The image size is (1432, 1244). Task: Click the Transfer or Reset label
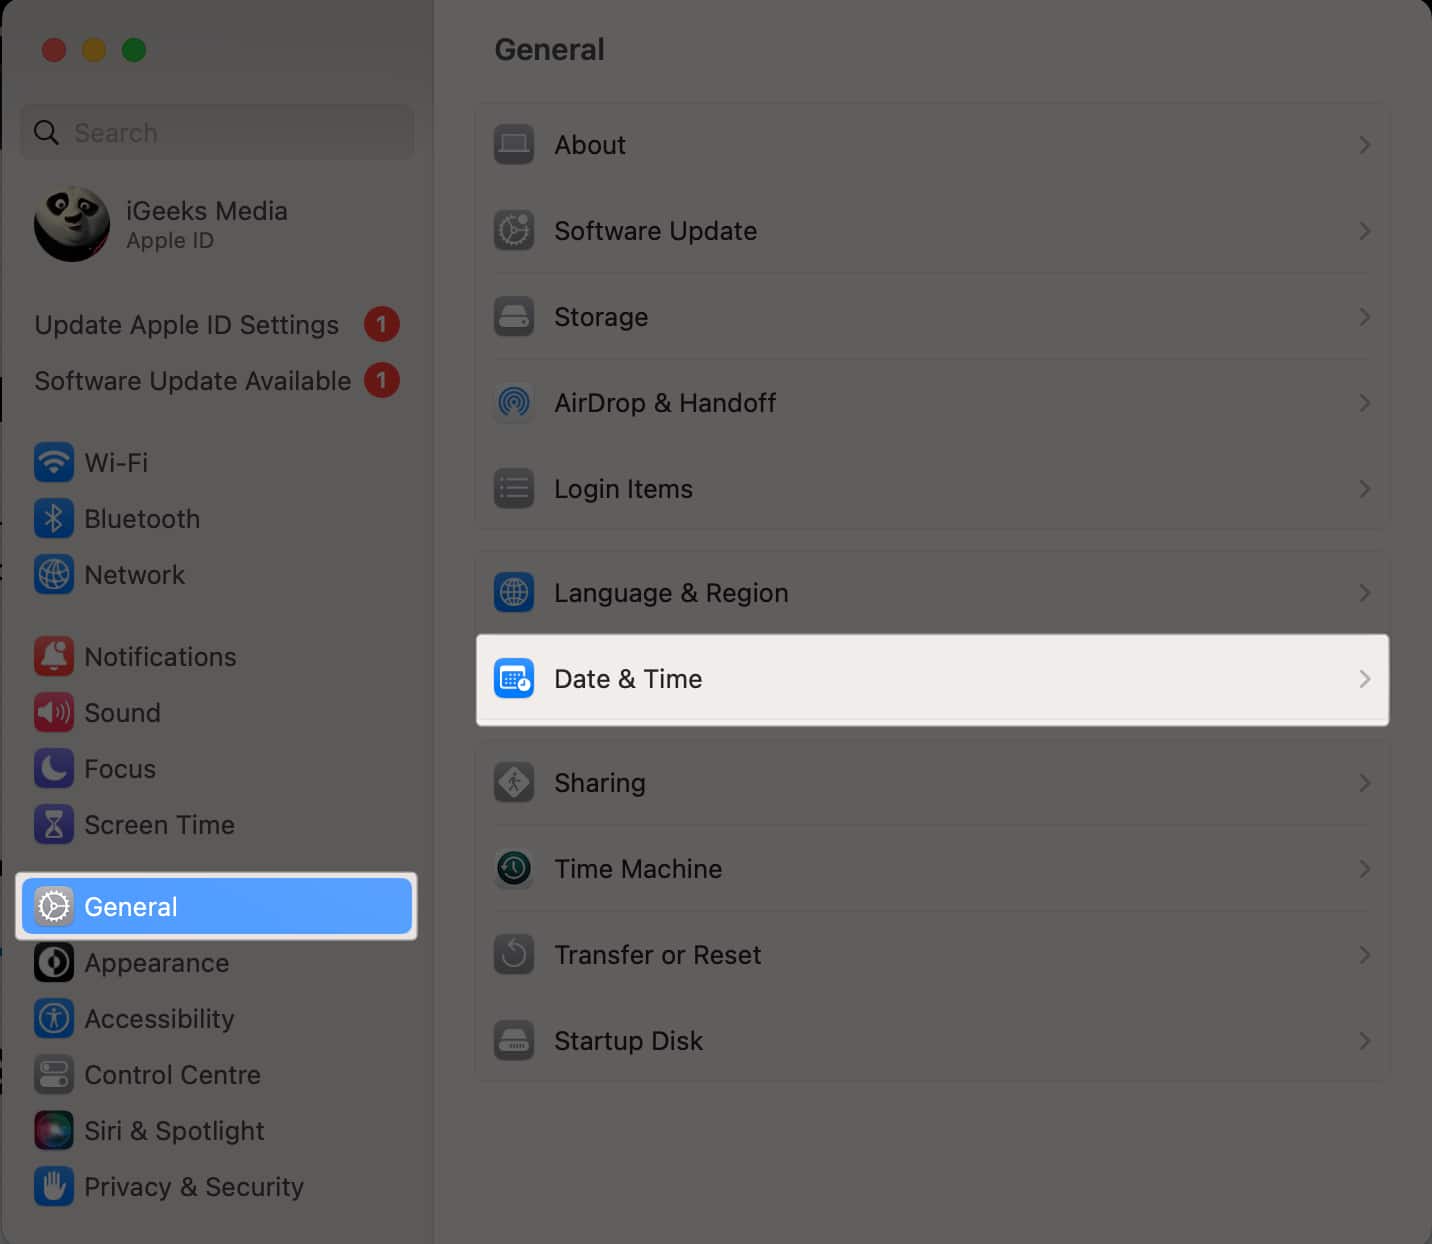click(657, 955)
